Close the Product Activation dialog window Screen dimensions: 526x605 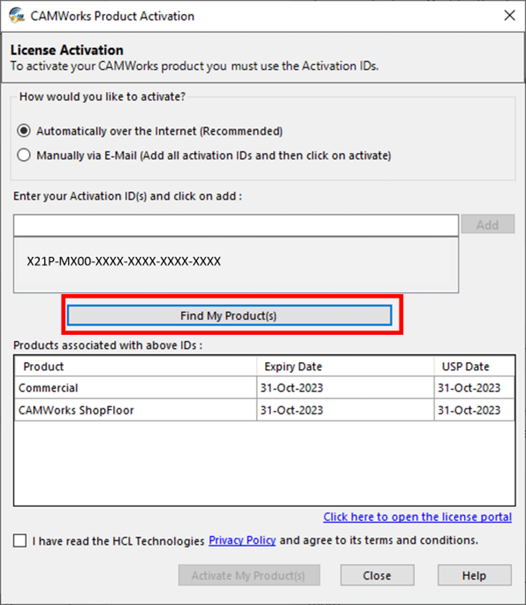(509, 15)
